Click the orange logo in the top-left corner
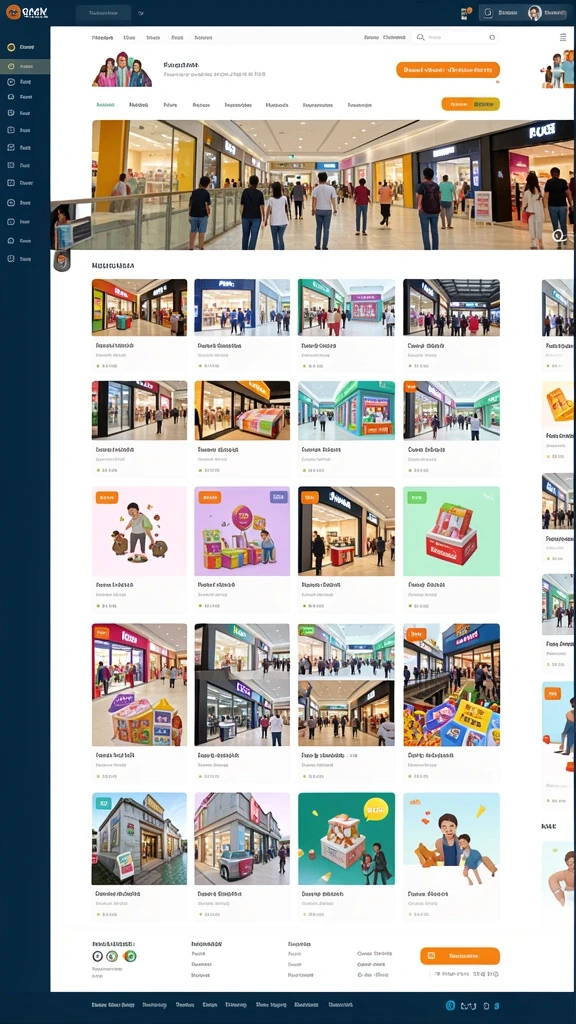Image resolution: width=576 pixels, height=1024 pixels. click(x=13, y=12)
